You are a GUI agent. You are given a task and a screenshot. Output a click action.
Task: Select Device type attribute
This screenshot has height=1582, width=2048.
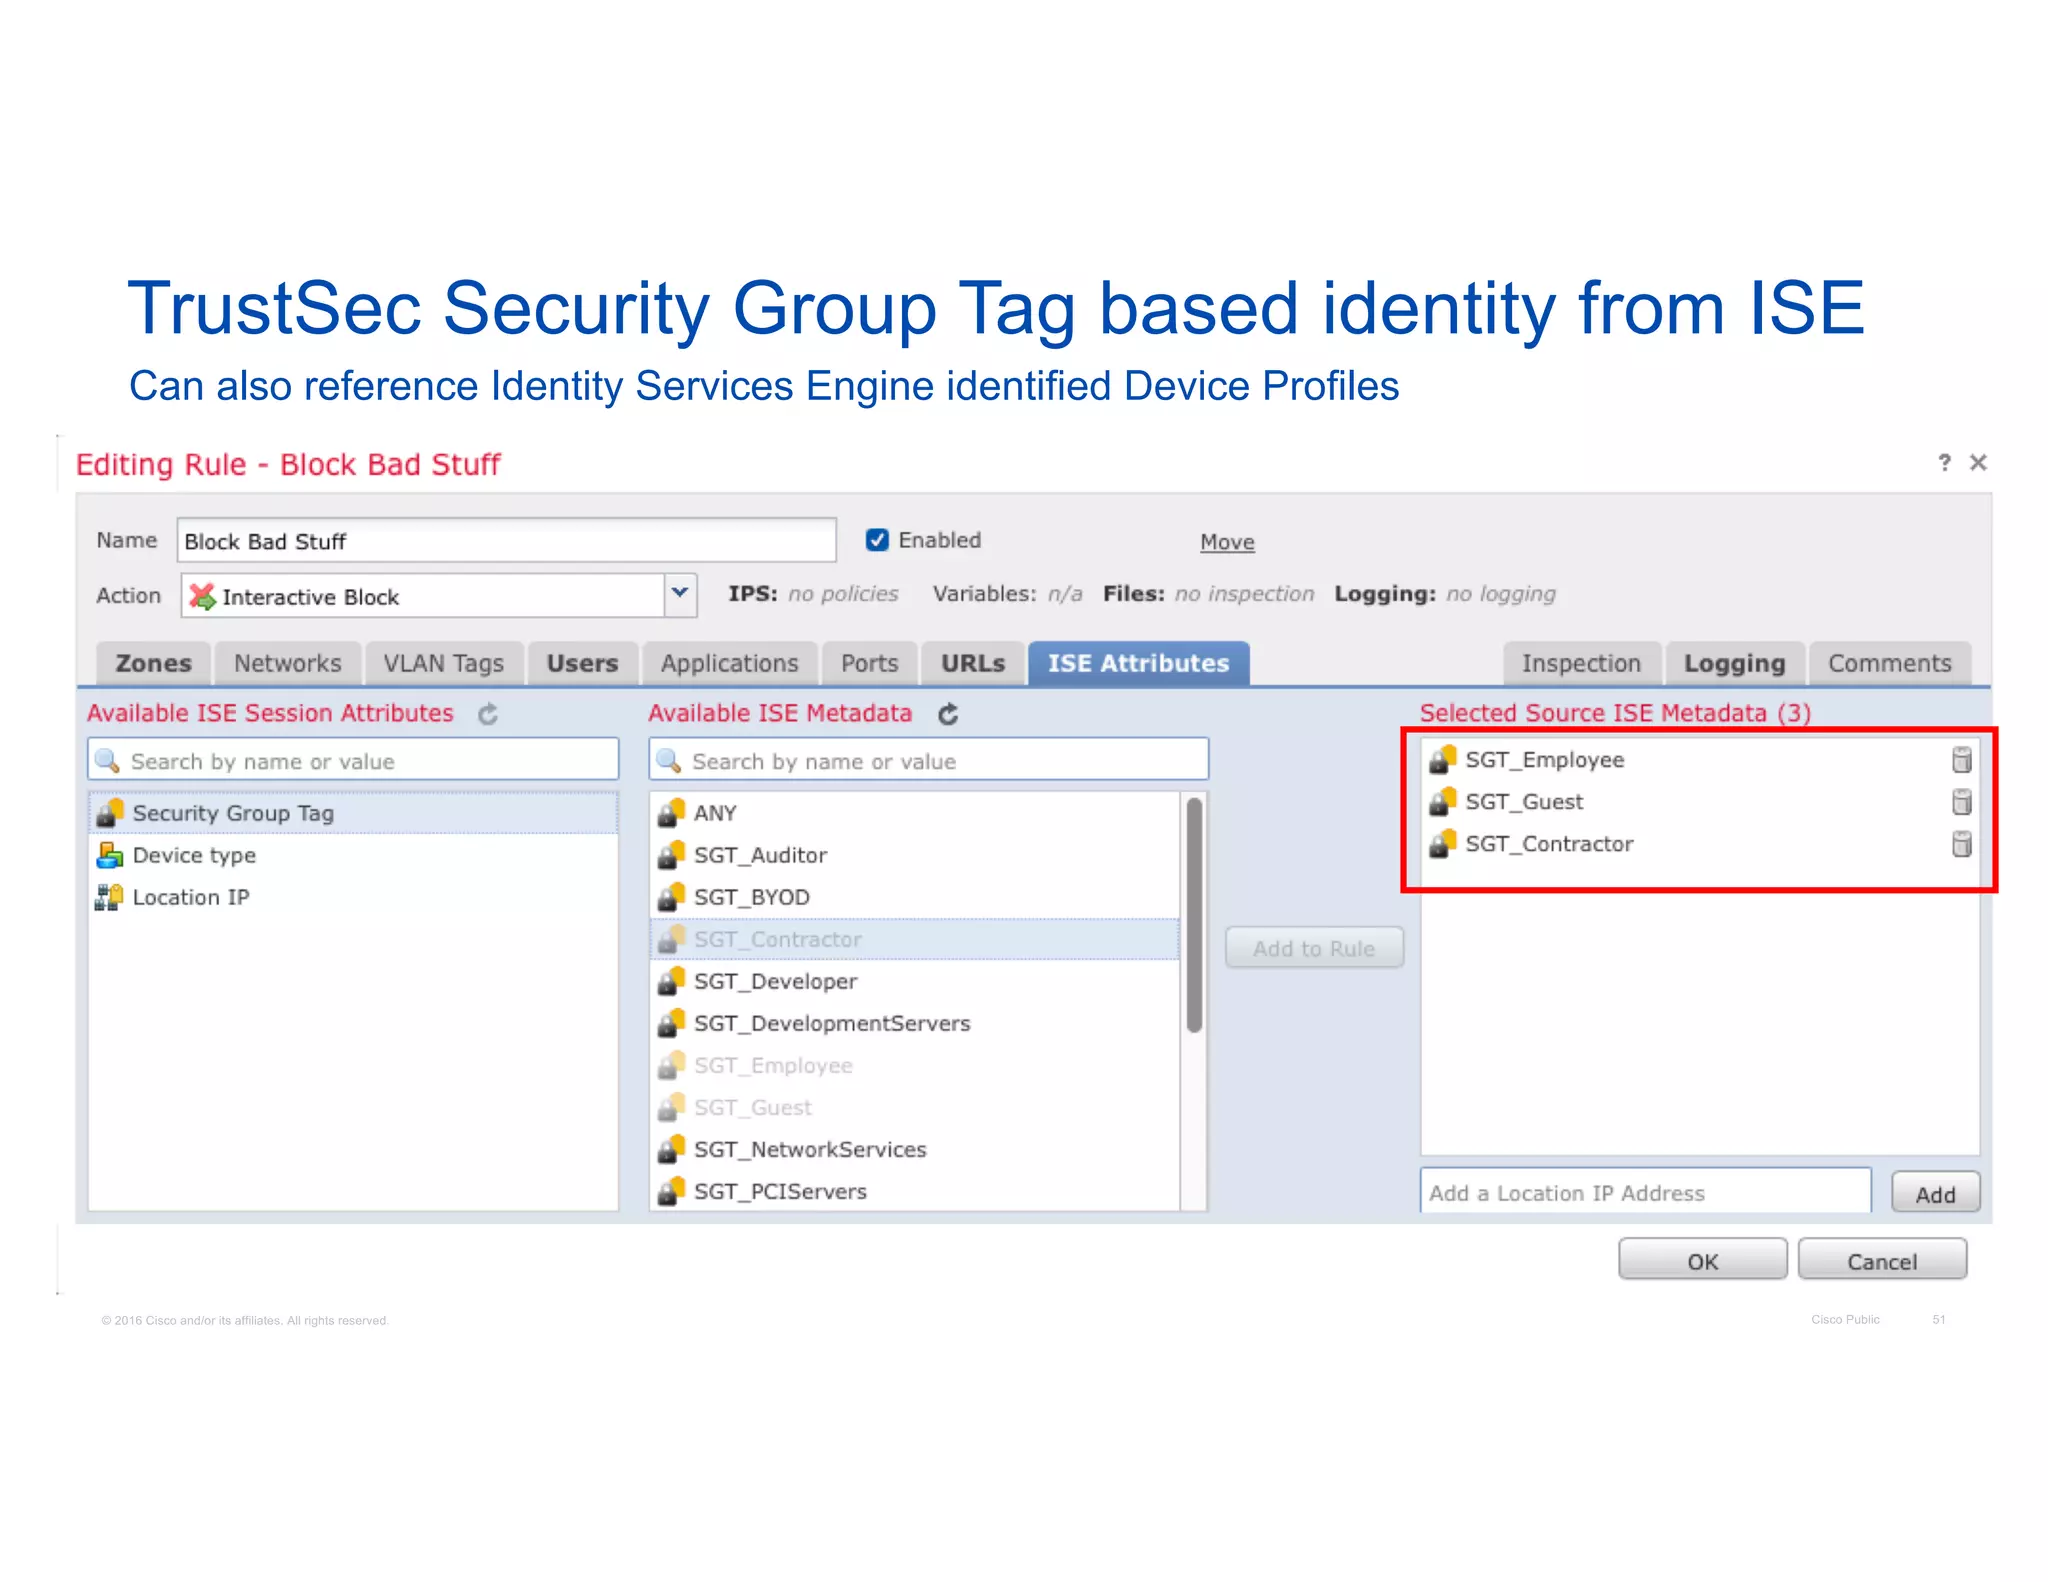coord(353,855)
